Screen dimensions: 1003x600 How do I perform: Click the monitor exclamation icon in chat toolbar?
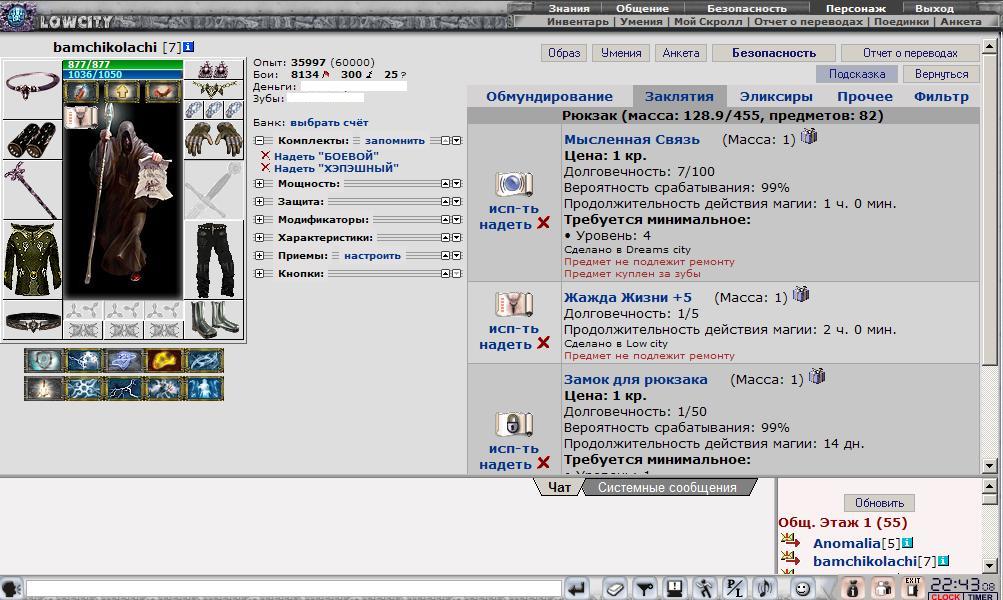pos(674,588)
